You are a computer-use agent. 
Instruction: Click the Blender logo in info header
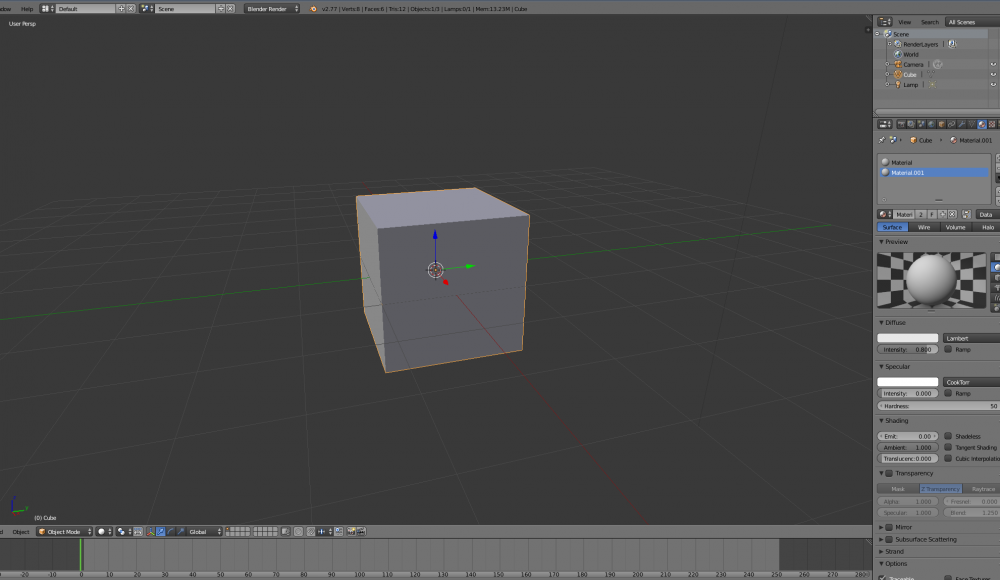(x=313, y=9)
